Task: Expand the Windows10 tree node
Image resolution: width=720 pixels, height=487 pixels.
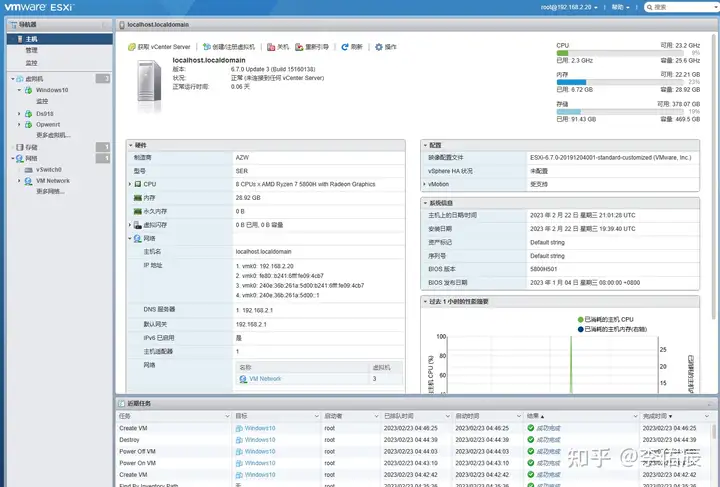Action: point(19,90)
